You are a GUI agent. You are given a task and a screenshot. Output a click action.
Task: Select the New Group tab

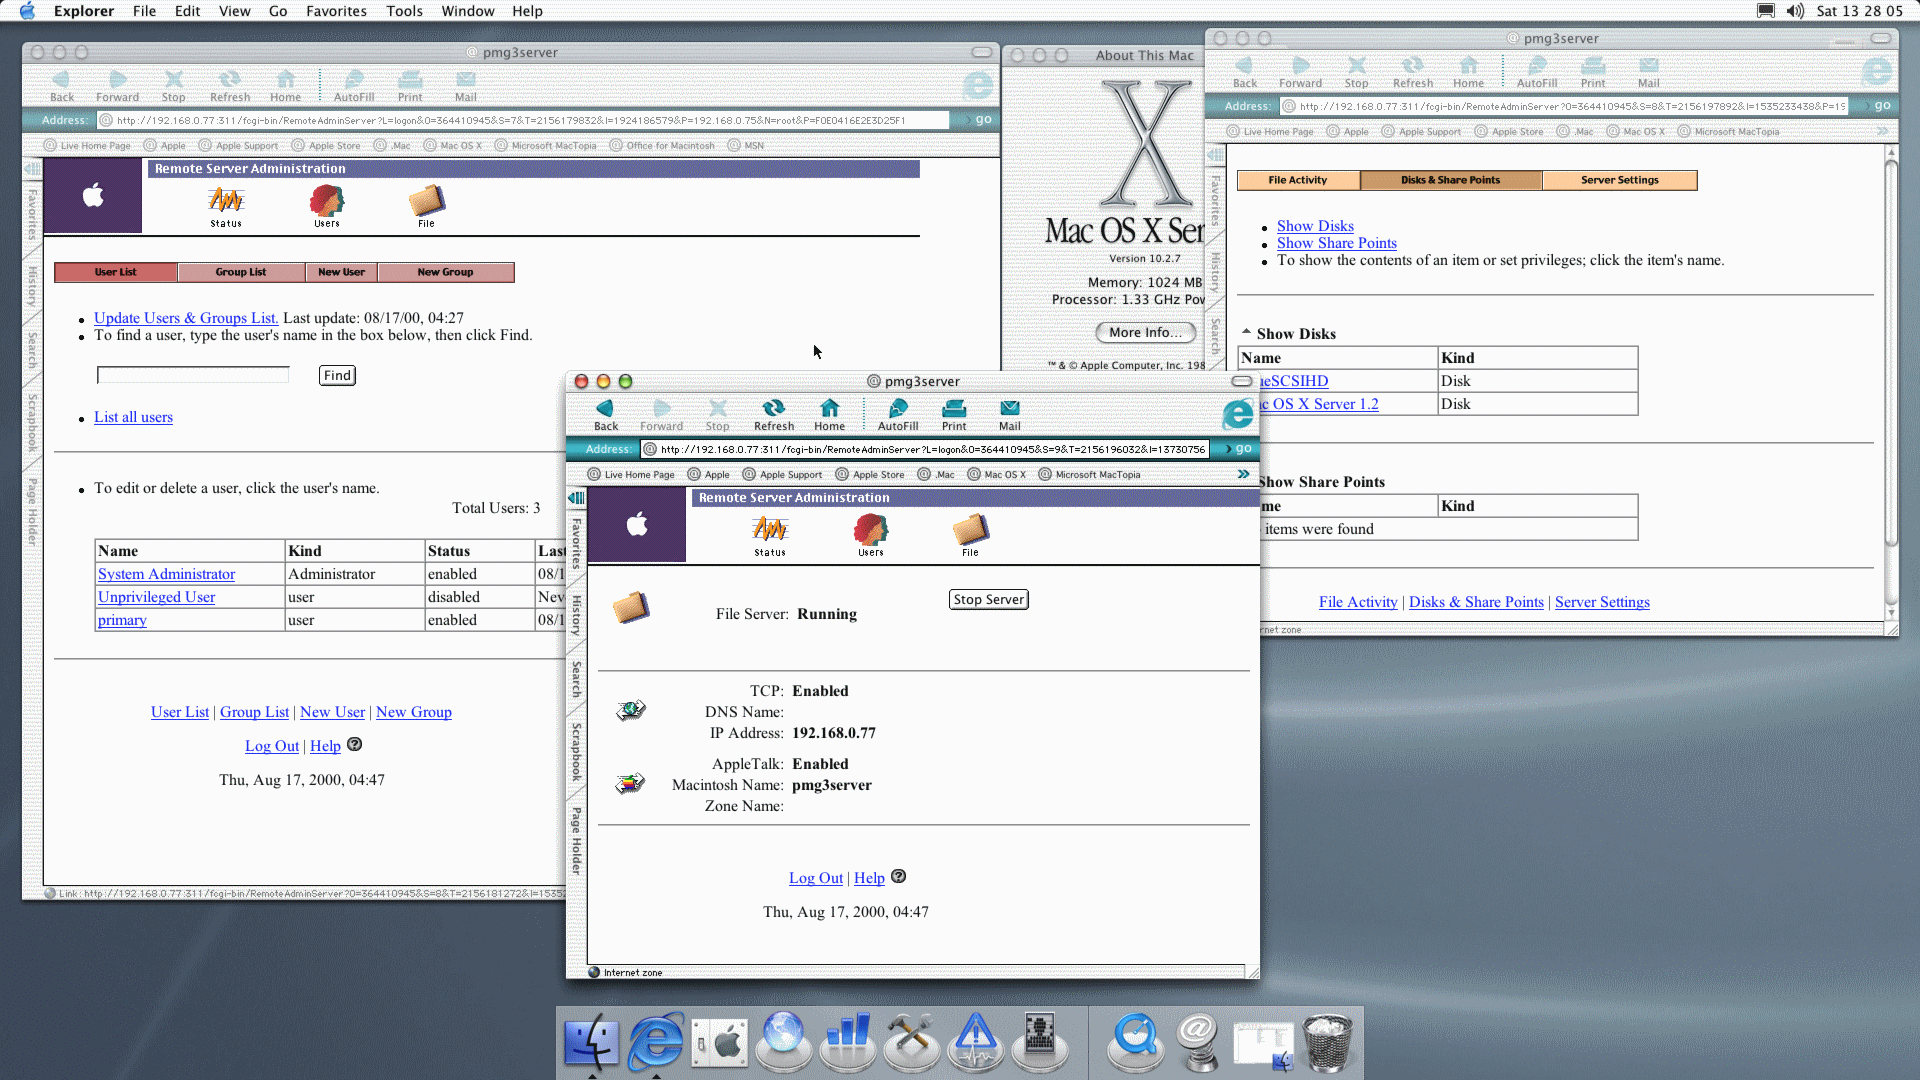[x=445, y=272]
